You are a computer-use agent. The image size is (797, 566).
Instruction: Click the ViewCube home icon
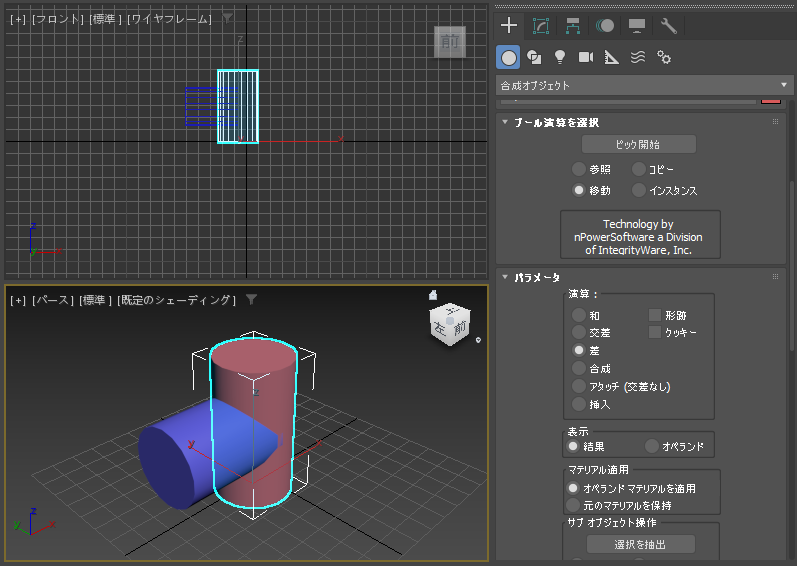click(x=433, y=295)
